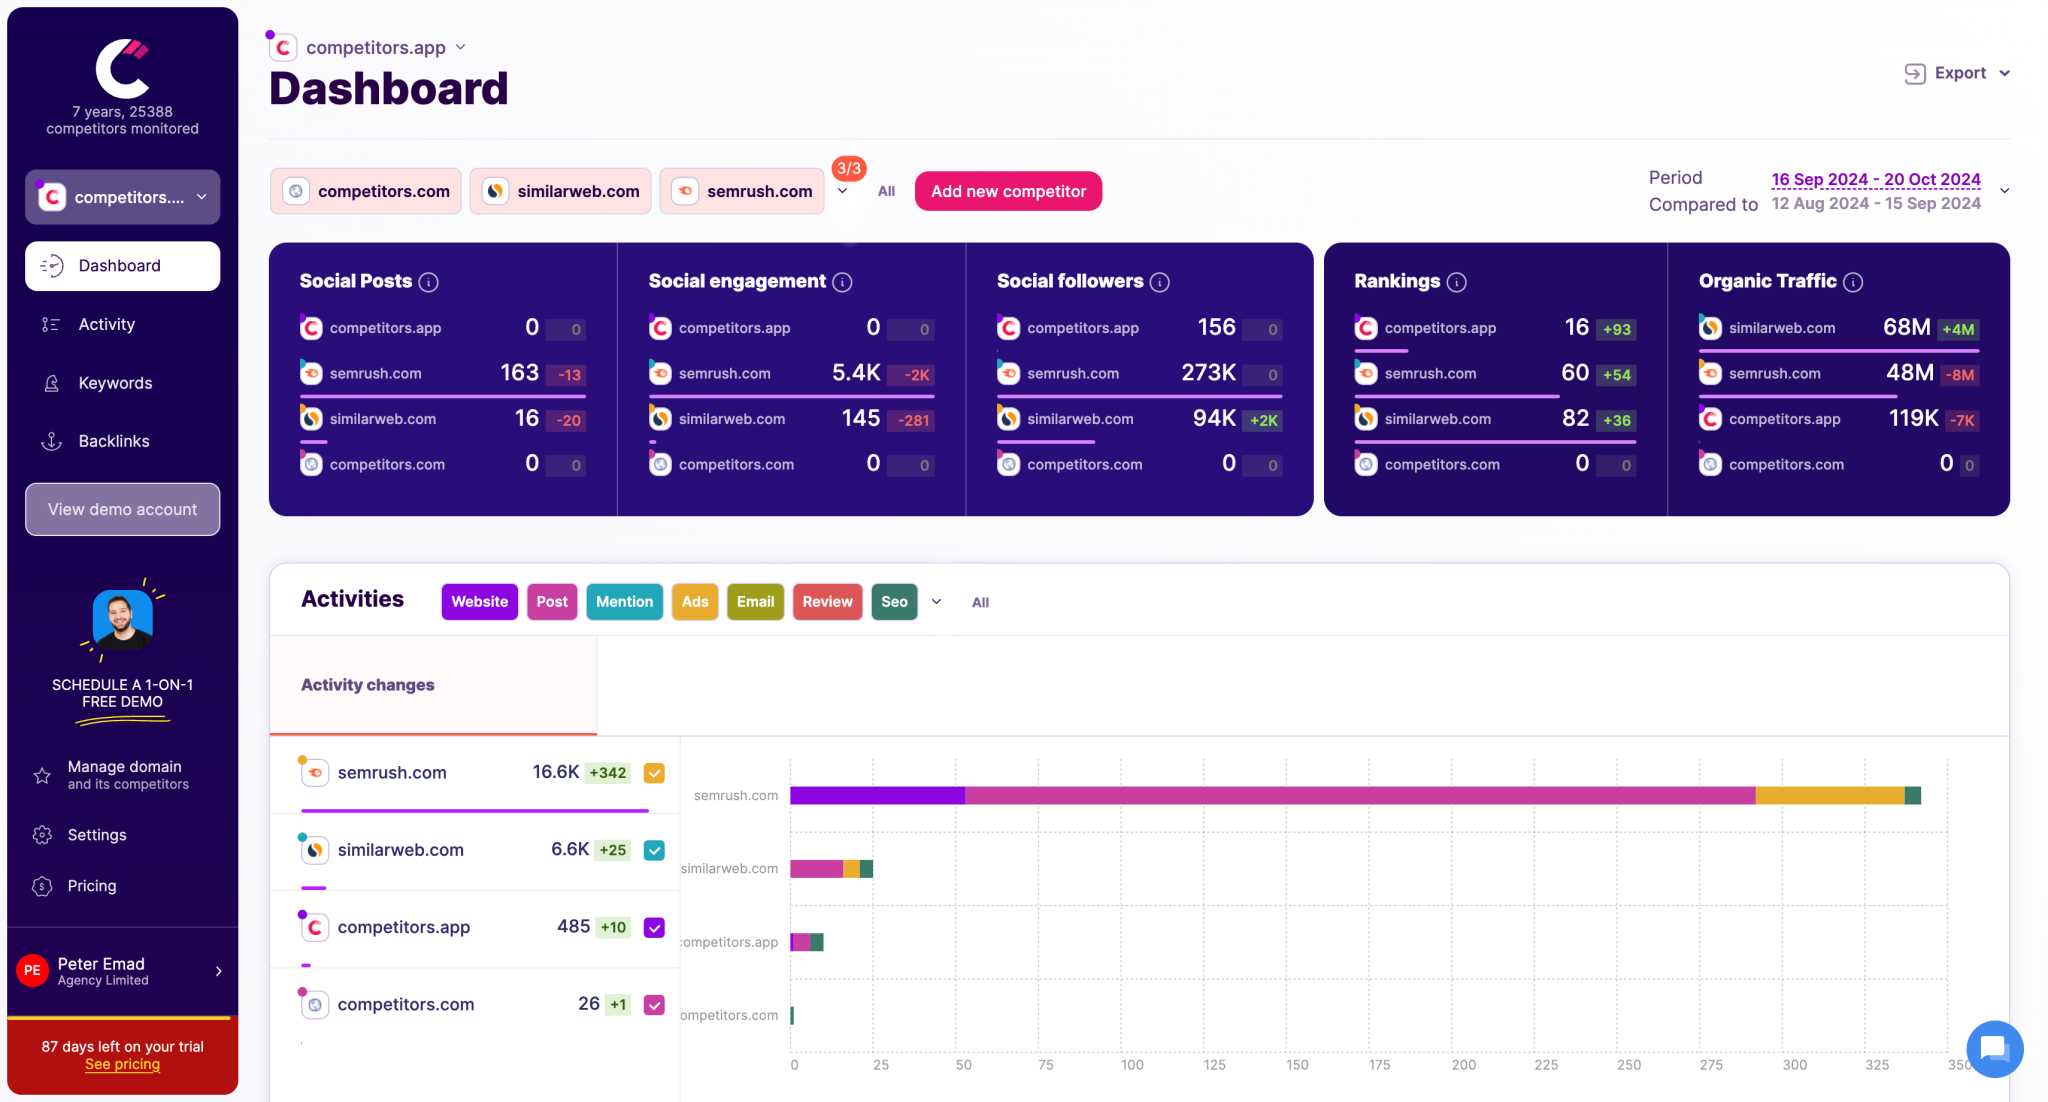This screenshot has width=2048, height=1102.
Task: Uncheck the semrush.com activity checkbox
Action: click(x=654, y=773)
